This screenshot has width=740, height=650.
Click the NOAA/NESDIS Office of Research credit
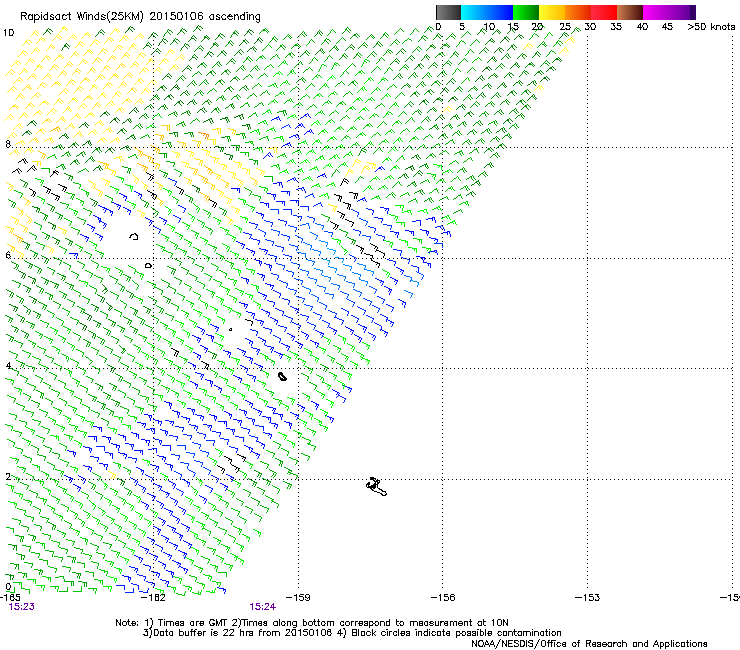(x=589, y=644)
